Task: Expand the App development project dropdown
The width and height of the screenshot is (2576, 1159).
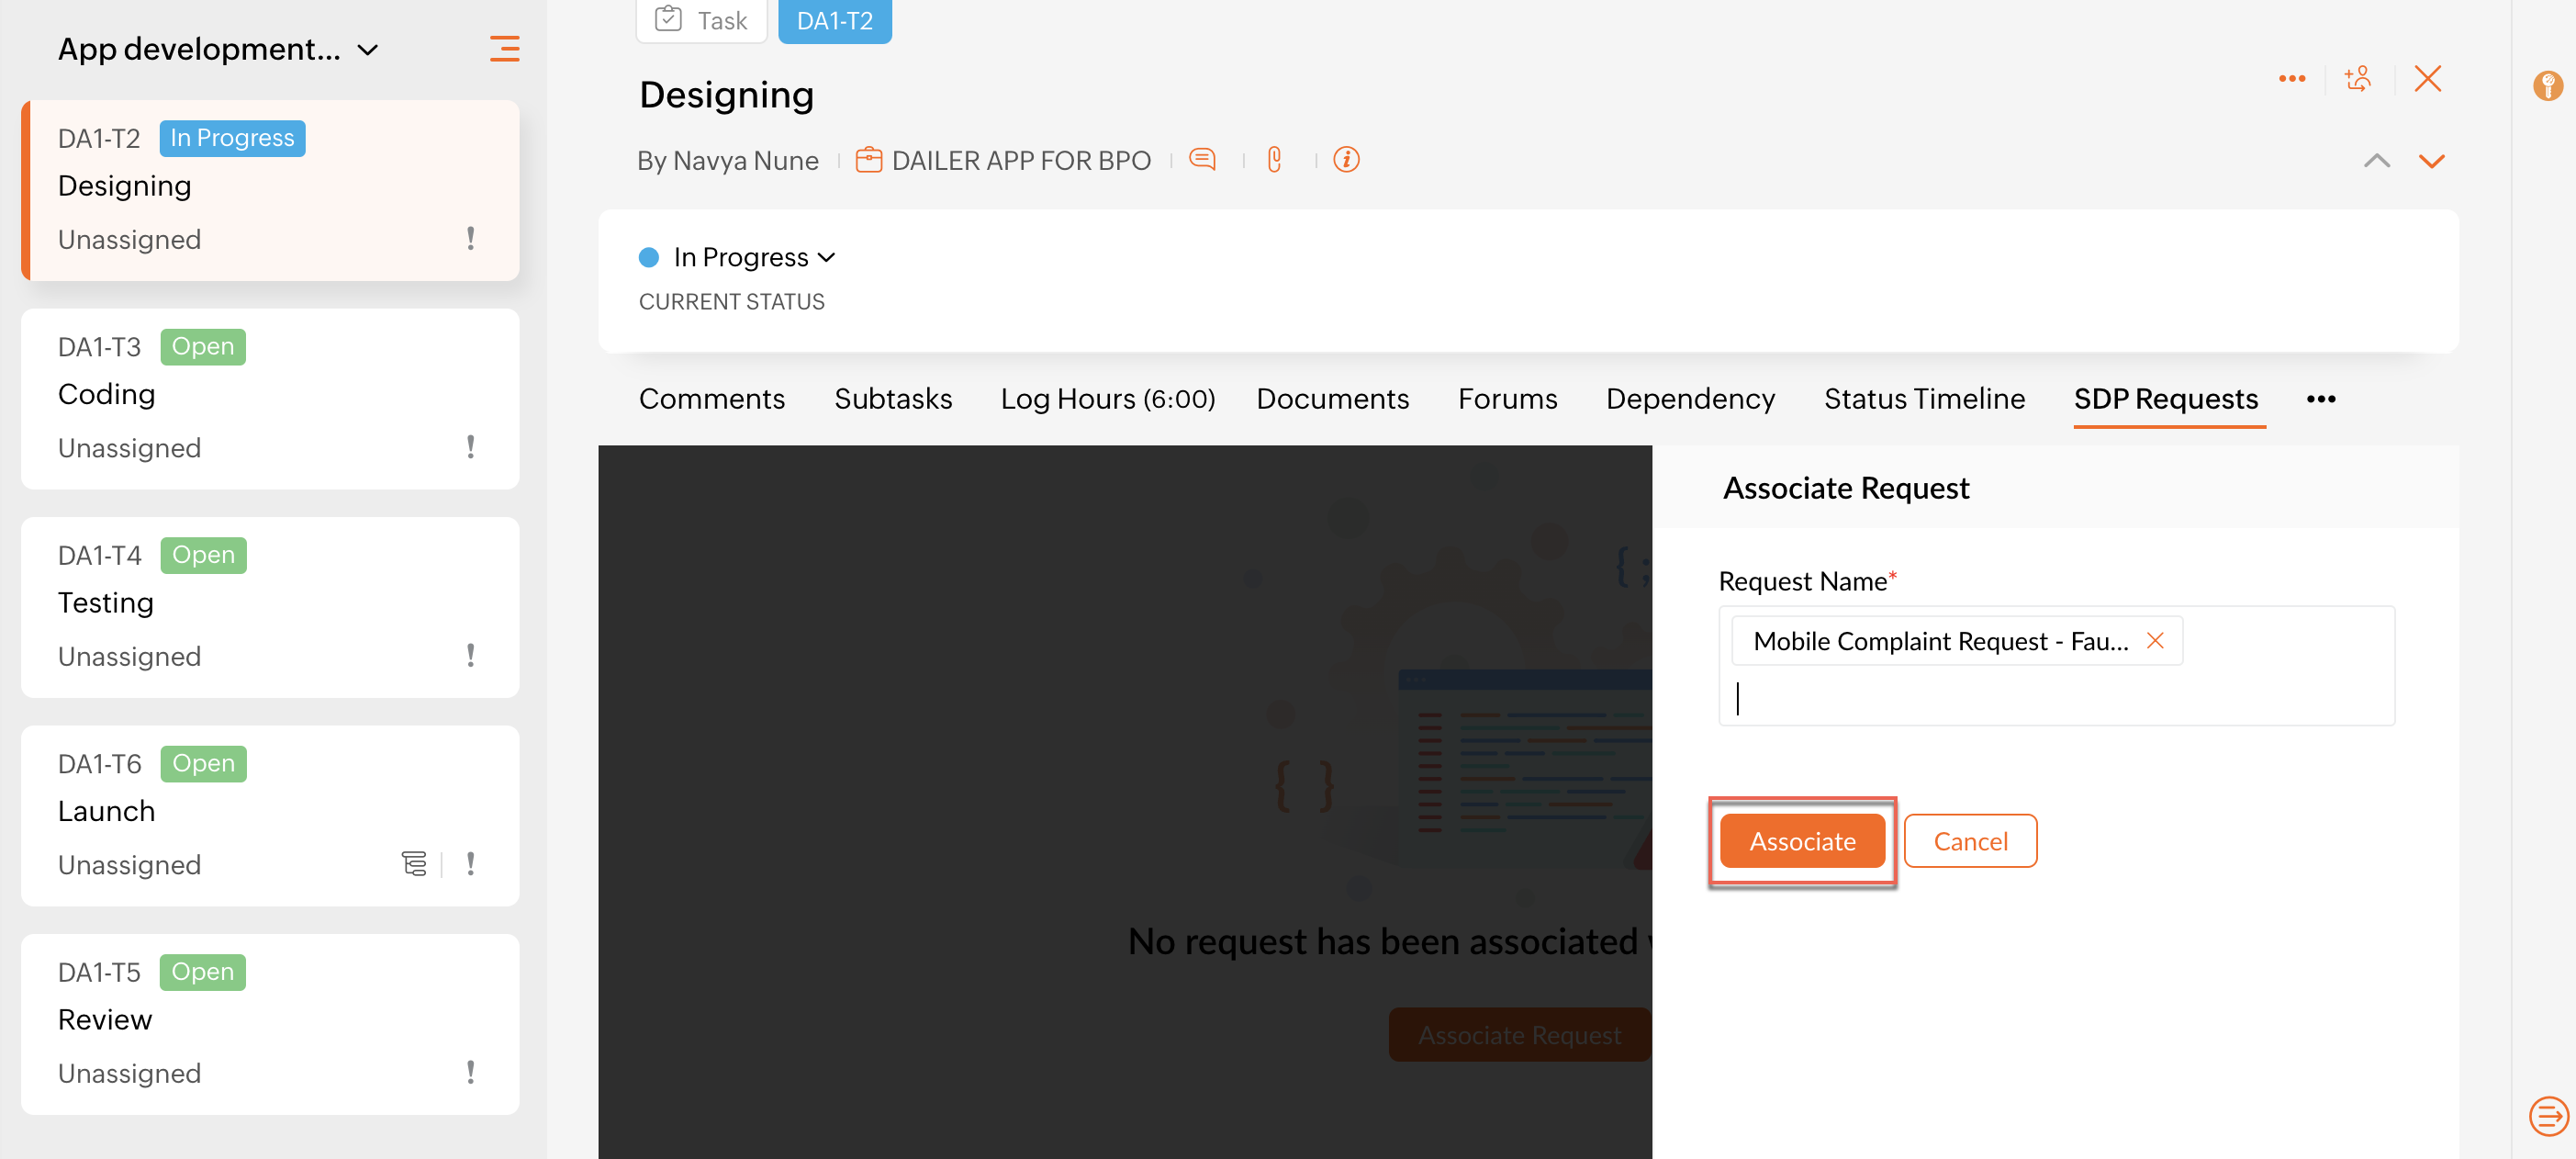Action: pyautogui.click(x=368, y=50)
